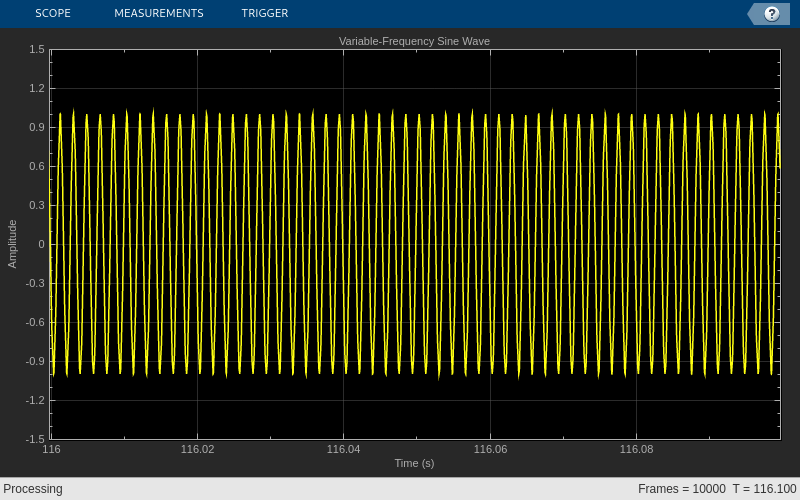Click the y-axis tick label 0.6
The width and height of the screenshot is (800, 500).
click(x=37, y=166)
